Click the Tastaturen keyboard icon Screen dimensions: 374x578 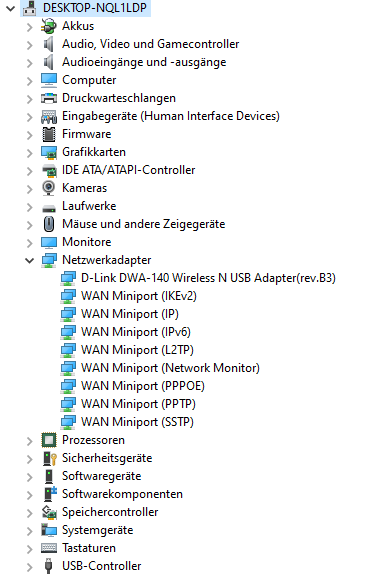[x=49, y=548]
